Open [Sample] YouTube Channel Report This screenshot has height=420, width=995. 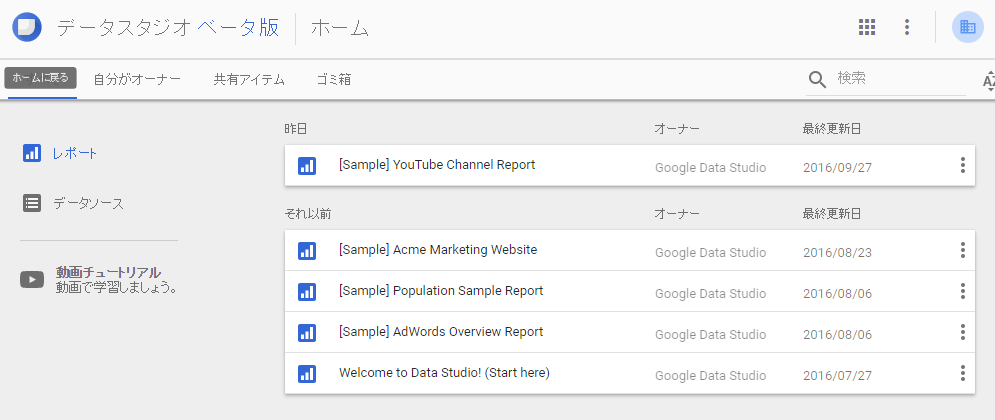coord(437,165)
